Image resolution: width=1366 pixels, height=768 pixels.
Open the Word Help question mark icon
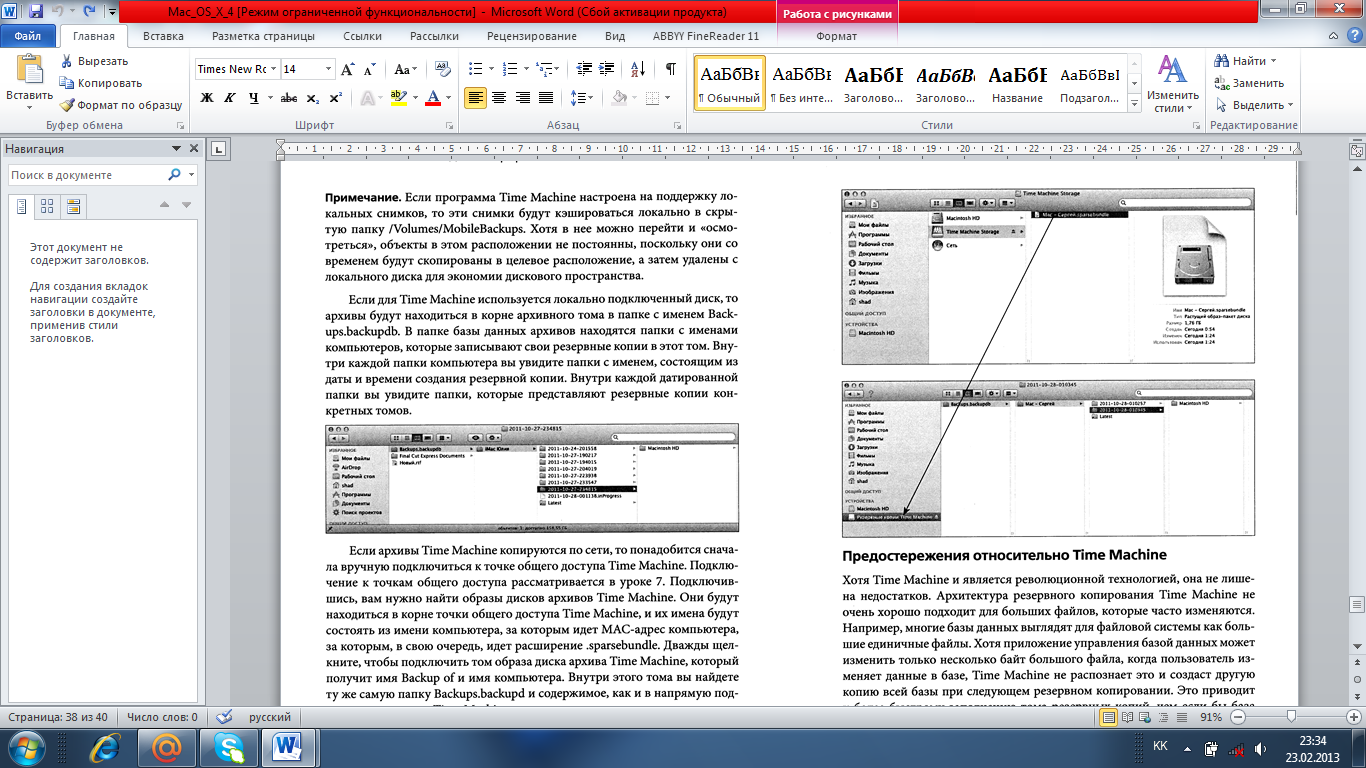(x=1353, y=36)
